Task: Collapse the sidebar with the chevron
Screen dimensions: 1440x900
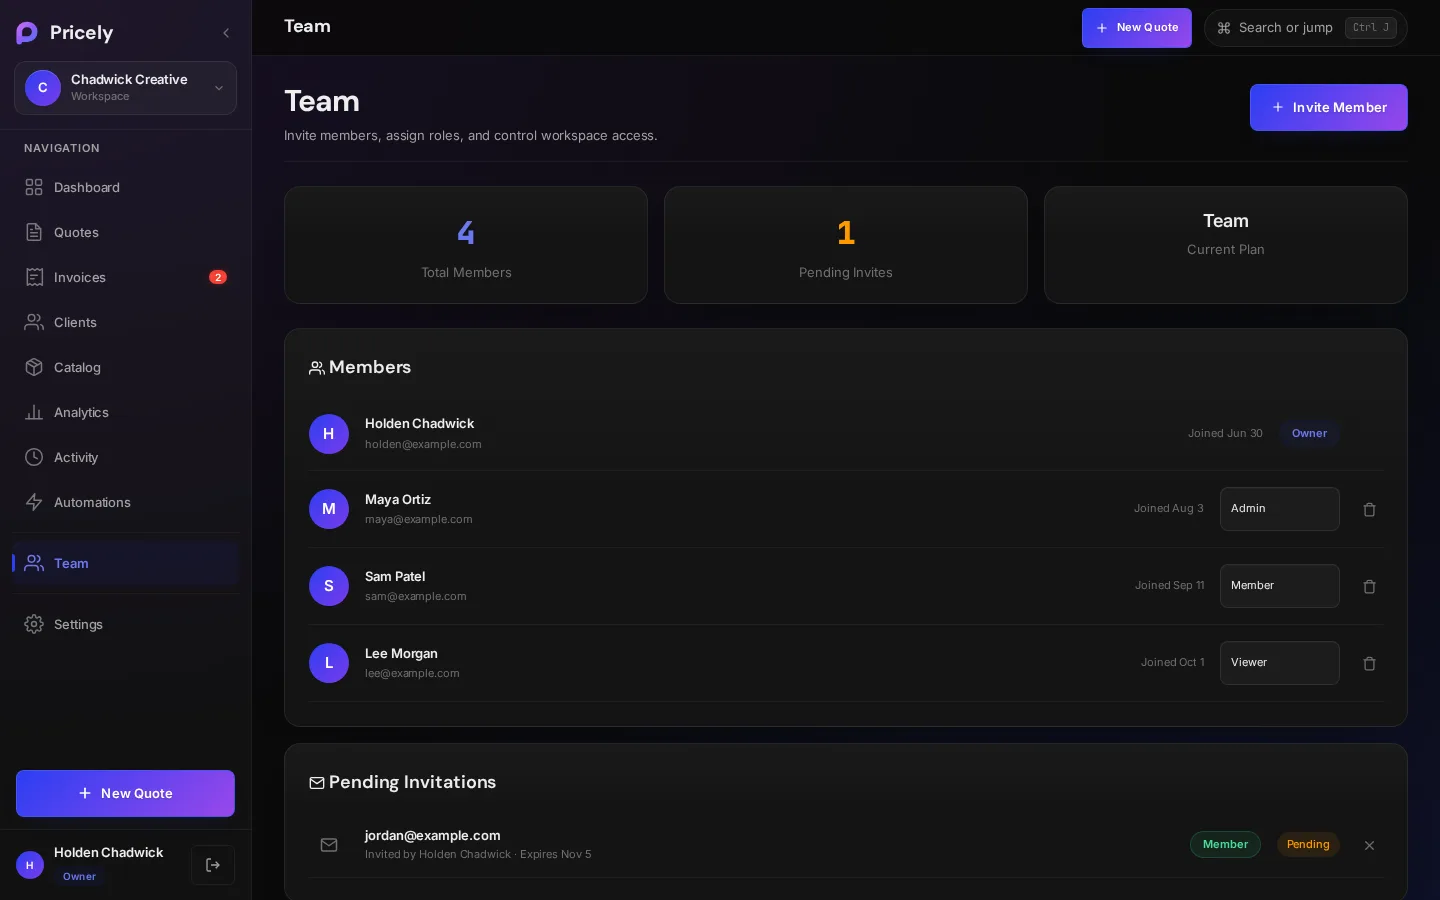Action: point(226,33)
